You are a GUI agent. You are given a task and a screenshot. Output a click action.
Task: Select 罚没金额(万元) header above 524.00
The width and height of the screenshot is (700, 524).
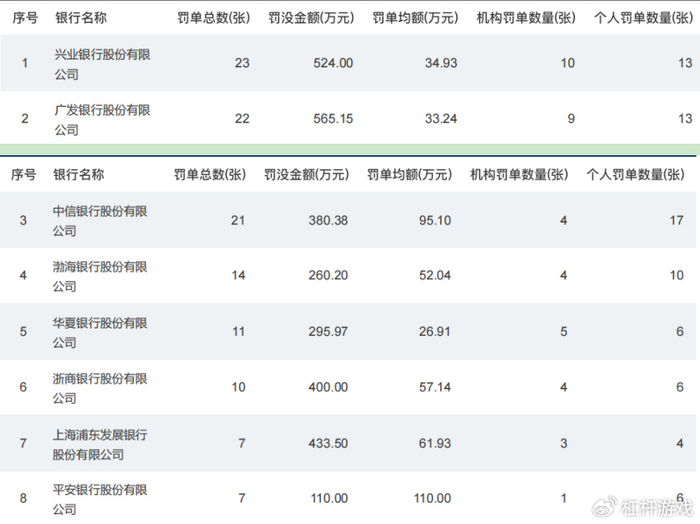tap(311, 18)
